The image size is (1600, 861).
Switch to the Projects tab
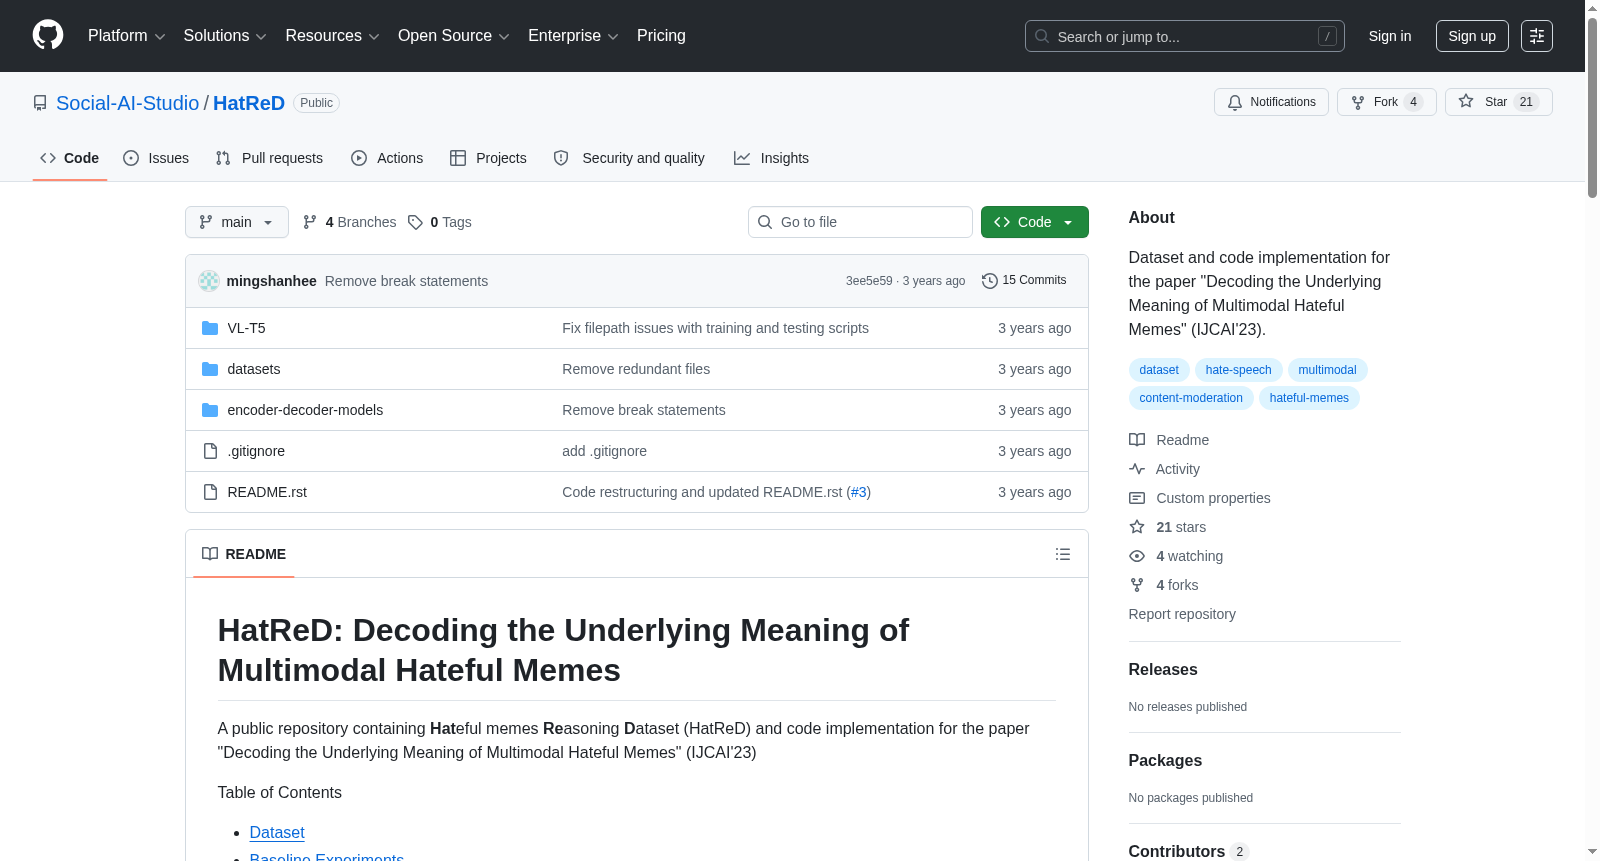tap(488, 158)
